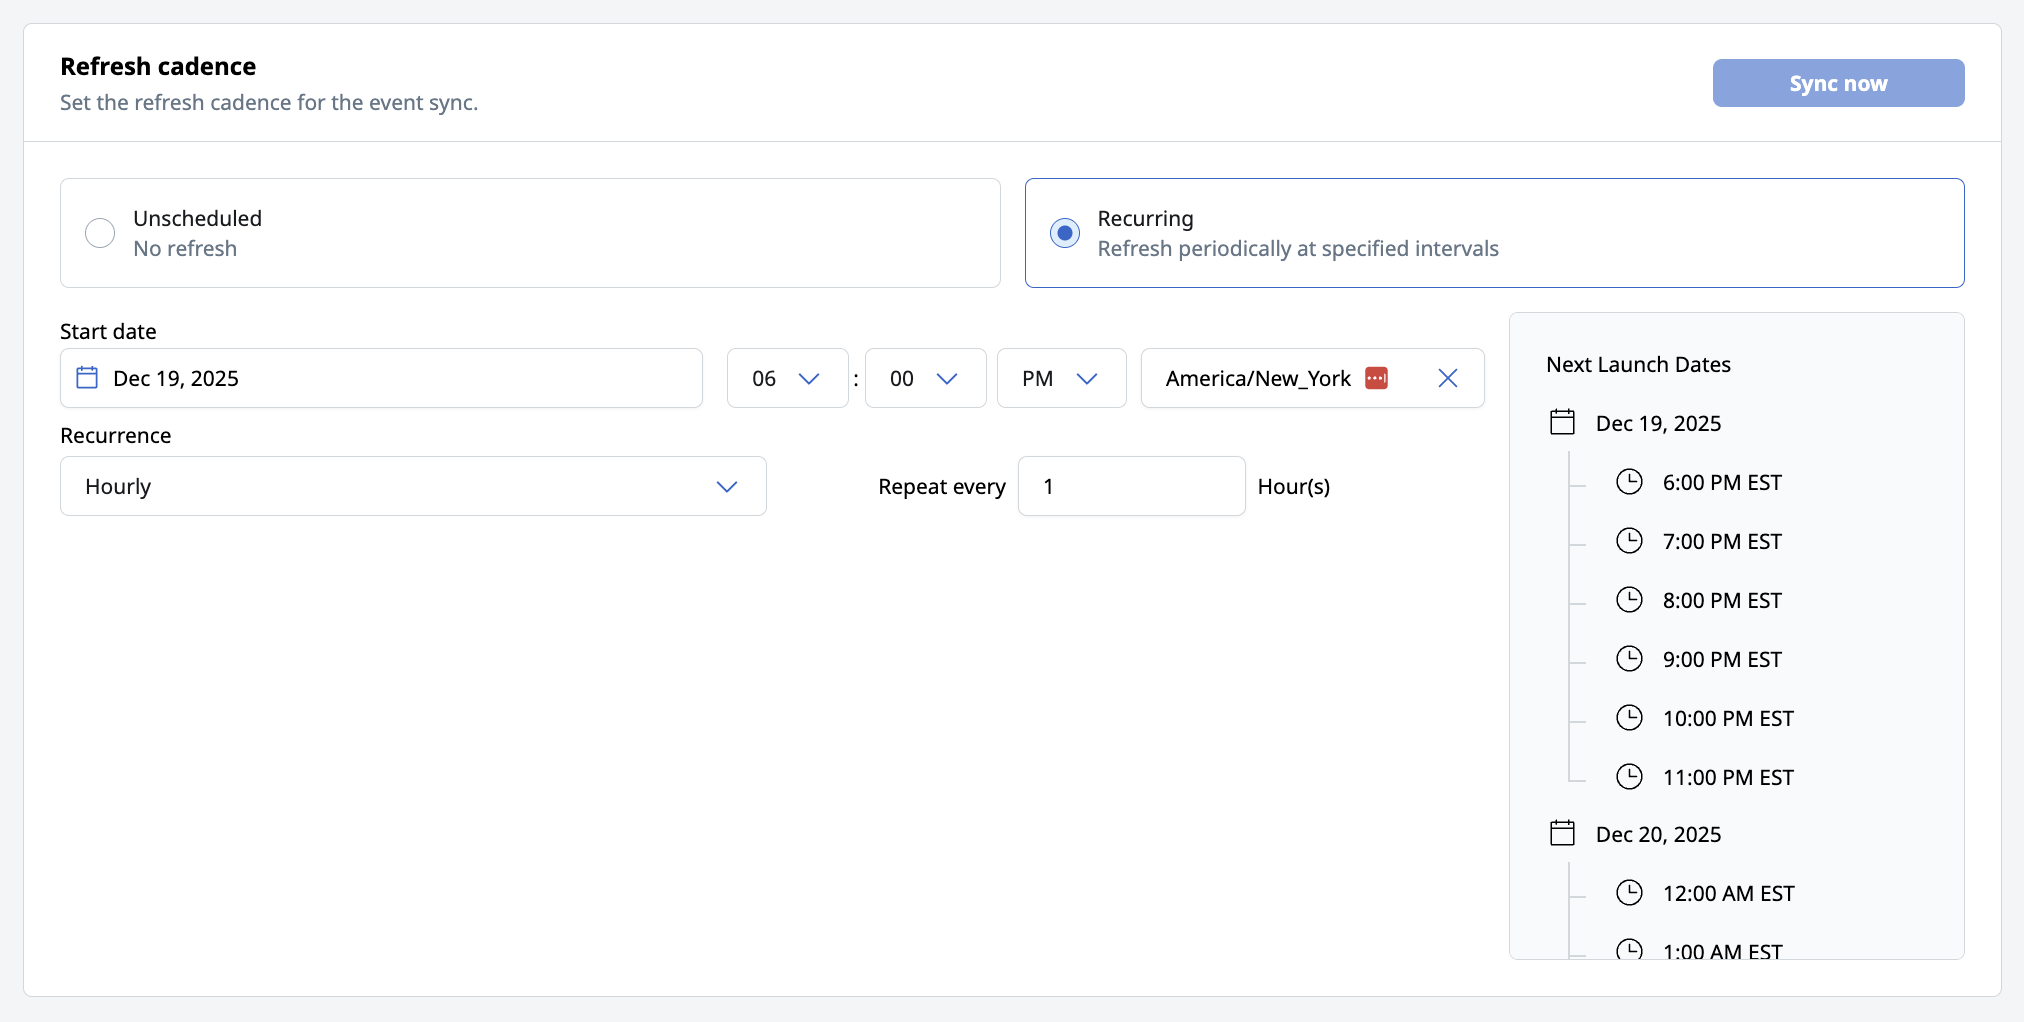Screen dimensions: 2024x1022
Task: Click the 10:00 PM EST launch time text
Action: pyautogui.click(x=1728, y=719)
